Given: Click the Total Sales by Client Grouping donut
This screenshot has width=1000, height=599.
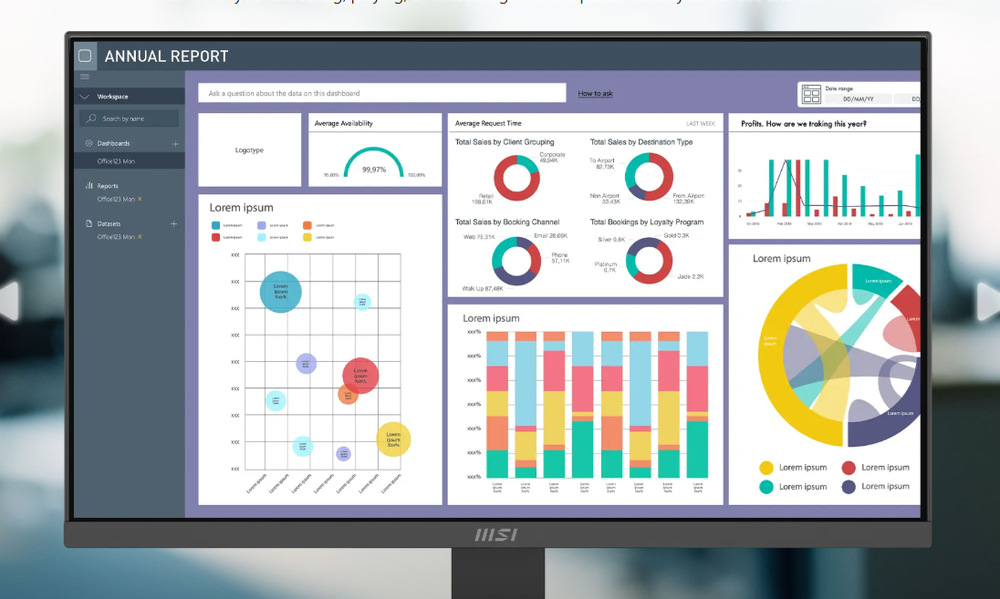Looking at the screenshot, I should coord(517,178).
